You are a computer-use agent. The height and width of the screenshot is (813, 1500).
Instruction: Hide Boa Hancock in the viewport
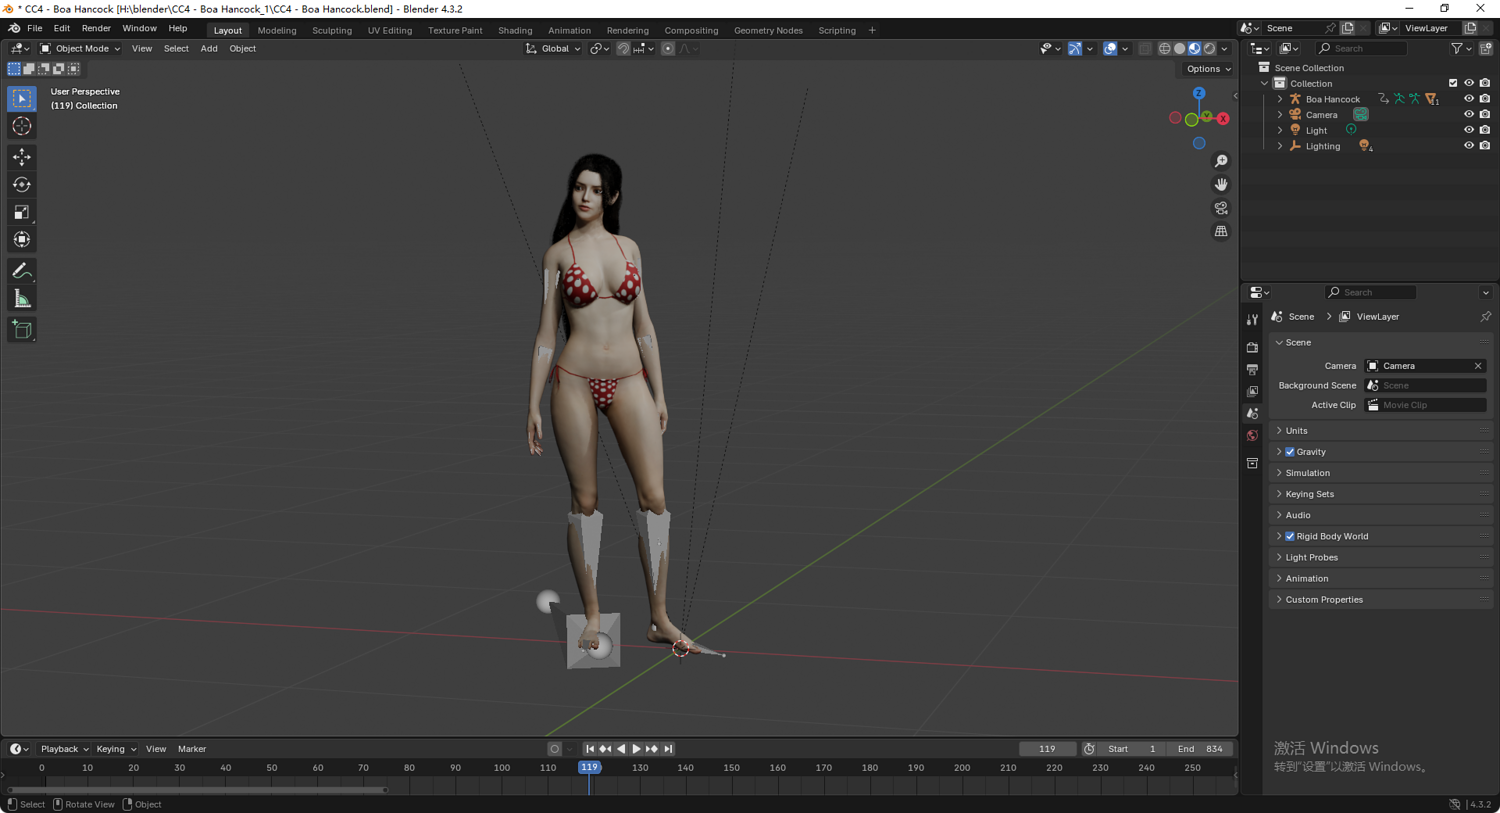click(x=1469, y=99)
